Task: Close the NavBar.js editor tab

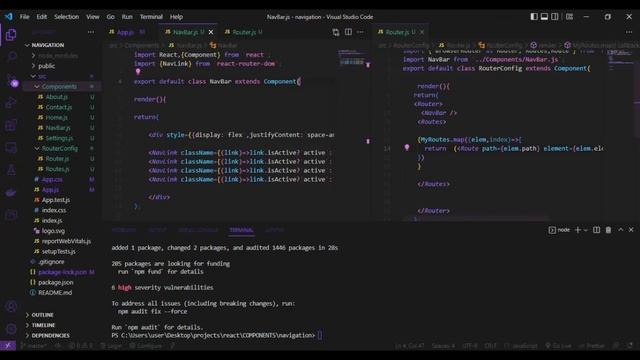Action: pyautogui.click(x=211, y=32)
